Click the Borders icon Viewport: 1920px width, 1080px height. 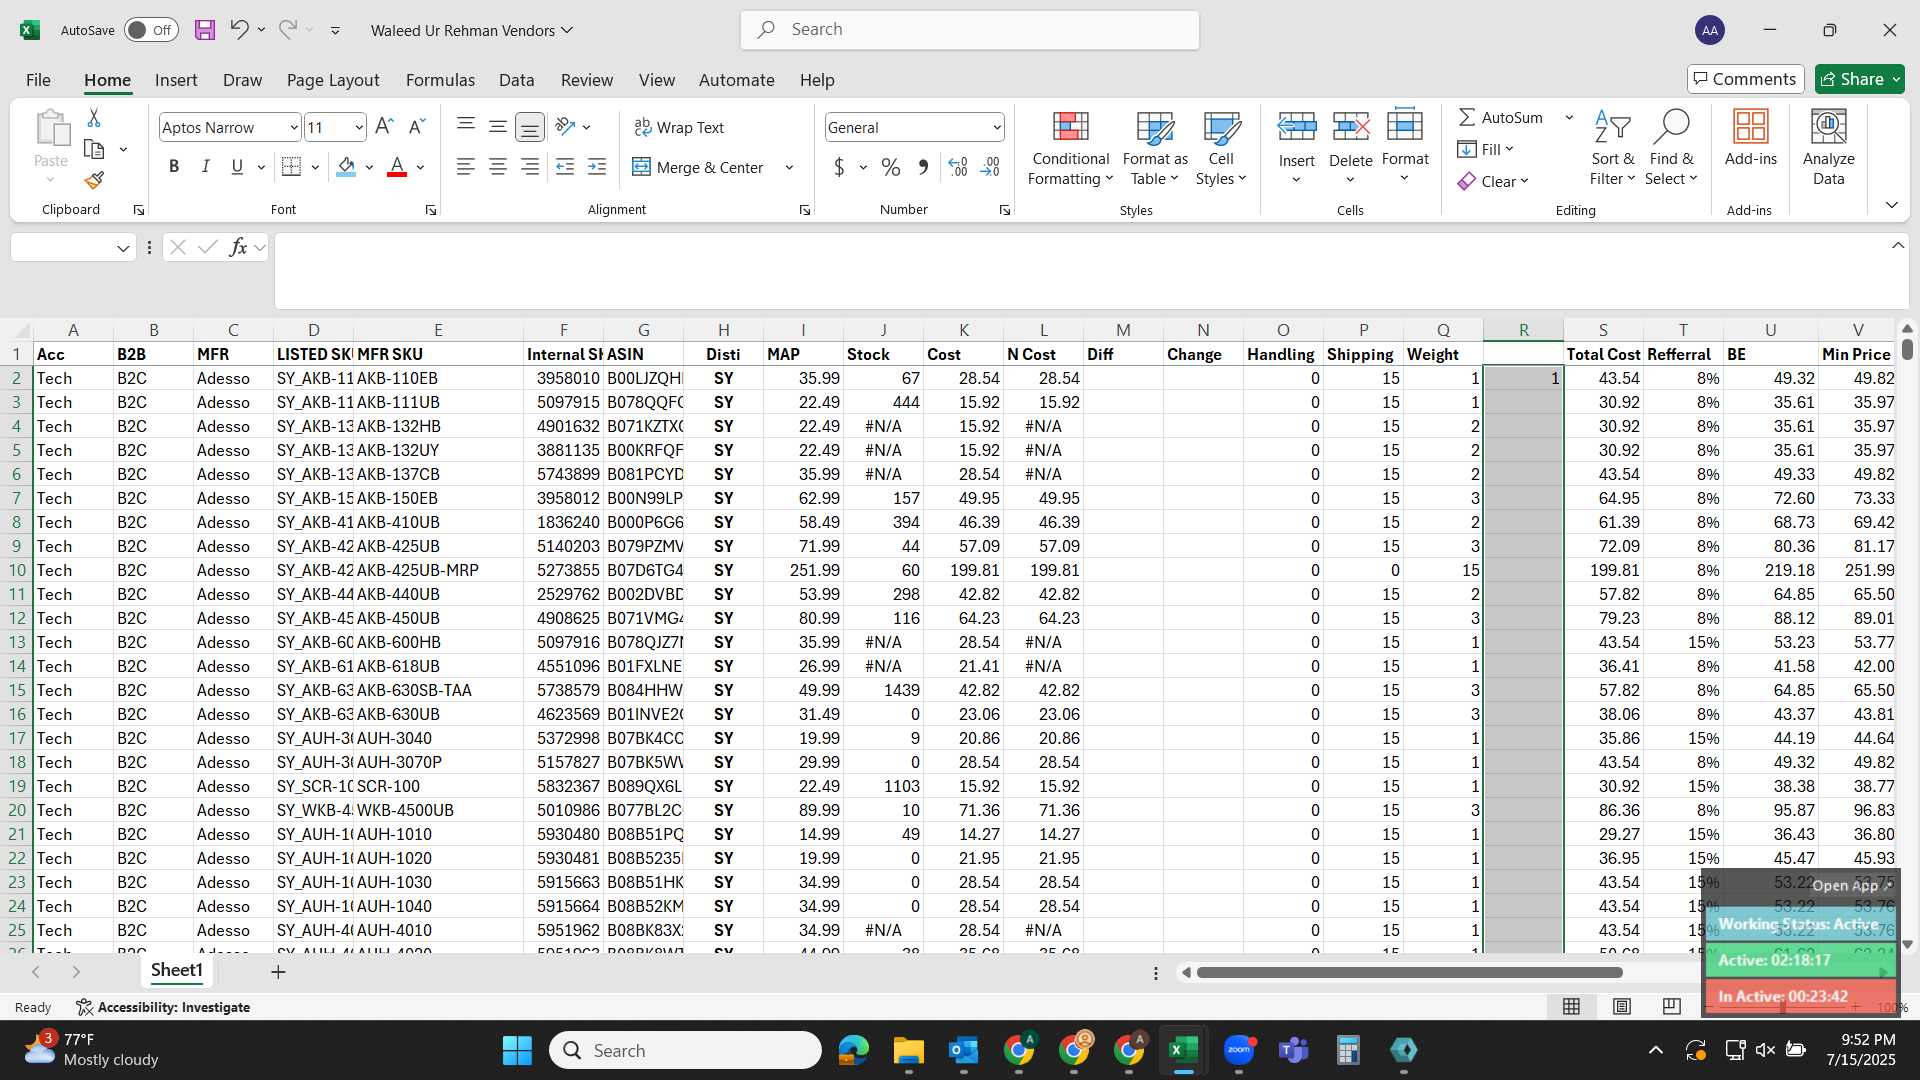(x=292, y=167)
